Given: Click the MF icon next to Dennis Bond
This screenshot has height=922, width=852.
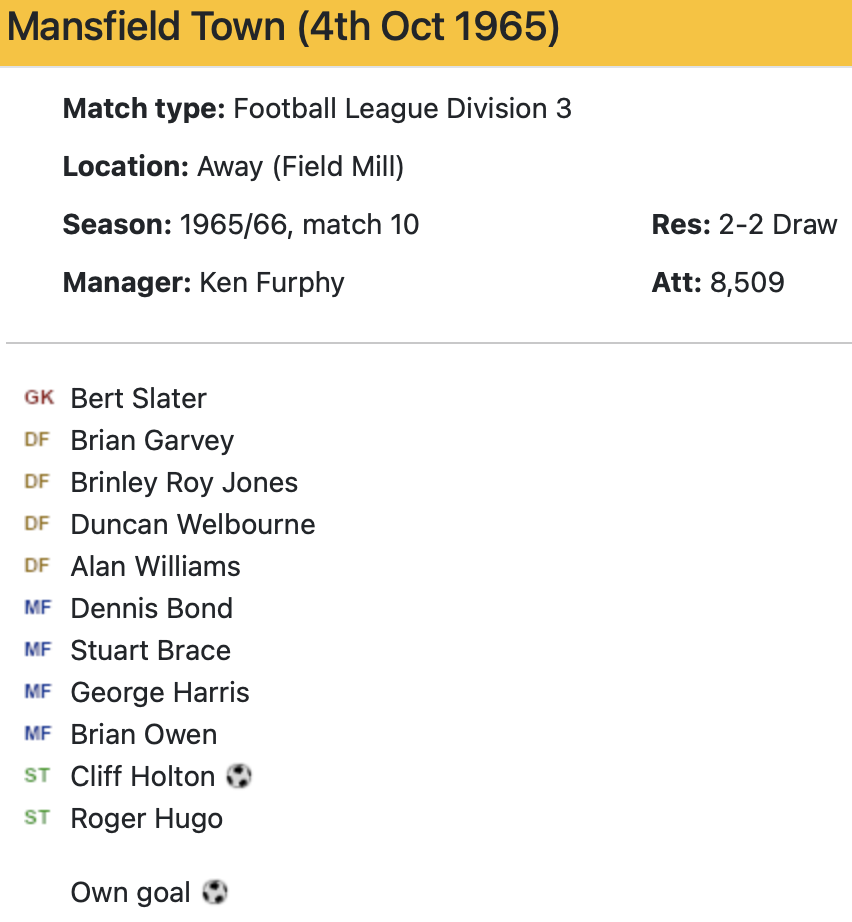Looking at the screenshot, I should point(37,608).
